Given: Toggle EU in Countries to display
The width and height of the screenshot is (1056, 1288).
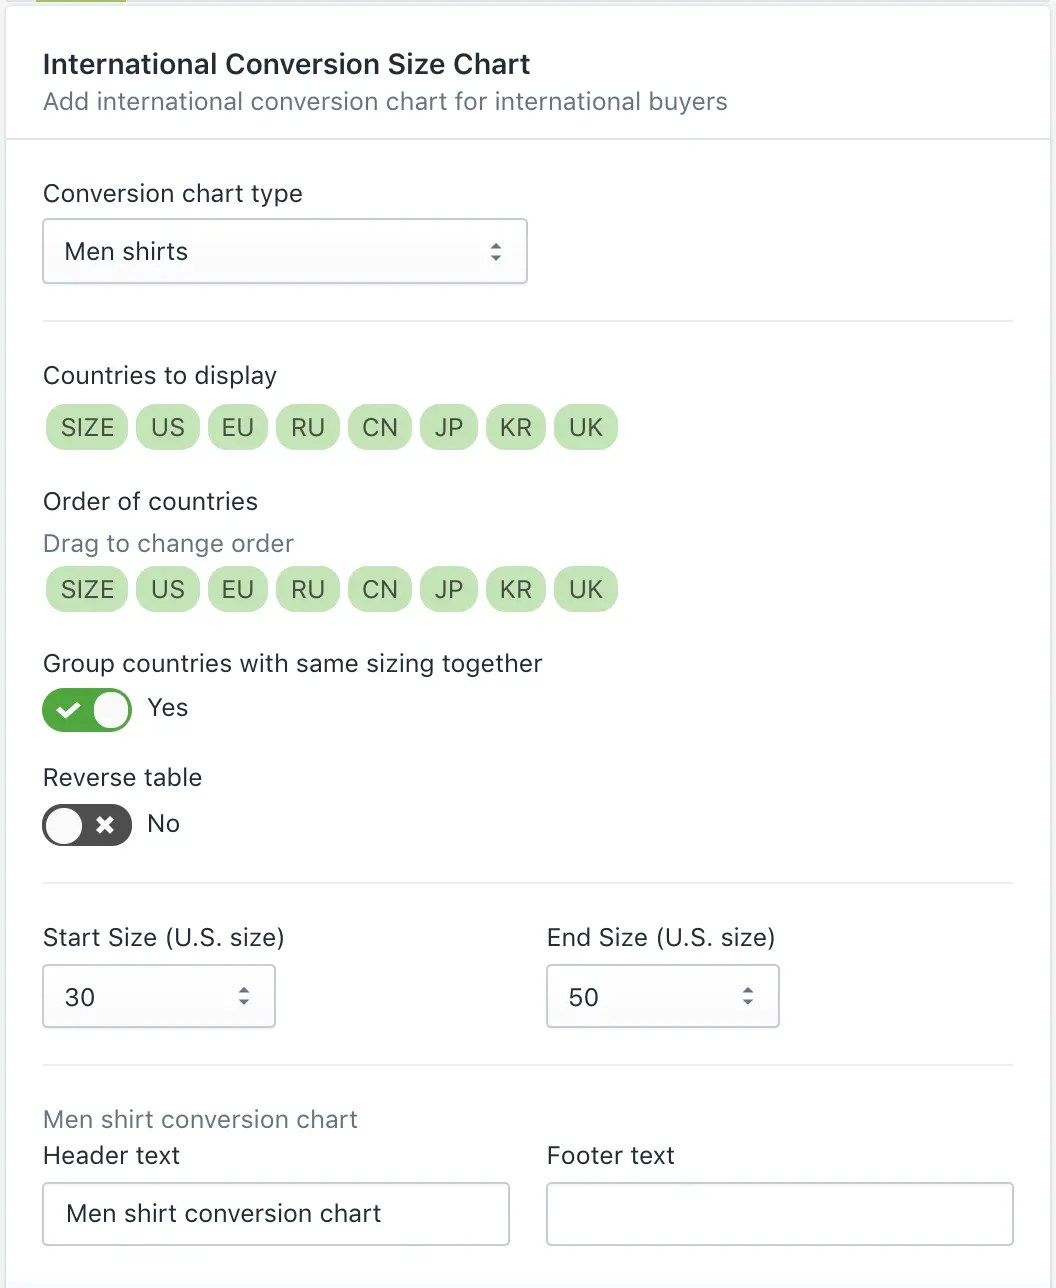Looking at the screenshot, I should coord(238,427).
